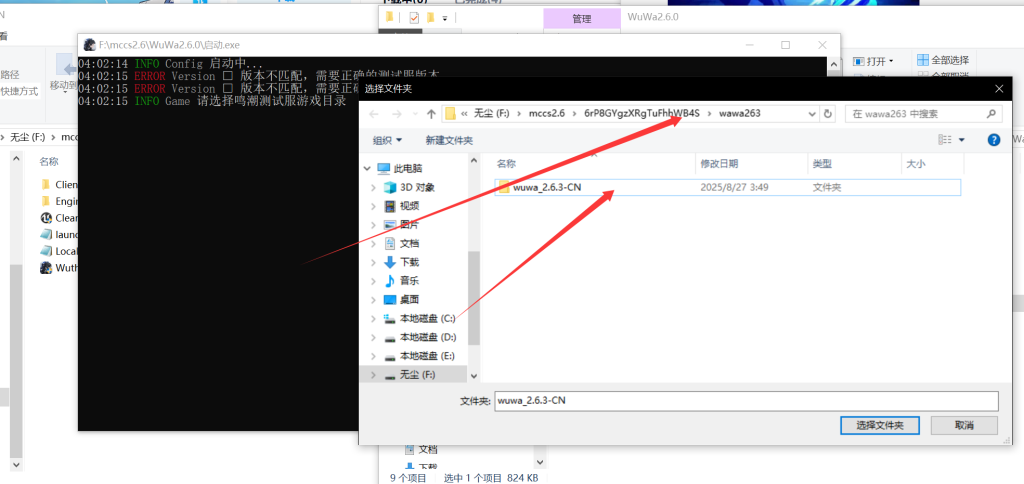The height and width of the screenshot is (484, 1024).
Task: Select 下载 folder in dialog navigation pane
Action: click(x=409, y=263)
